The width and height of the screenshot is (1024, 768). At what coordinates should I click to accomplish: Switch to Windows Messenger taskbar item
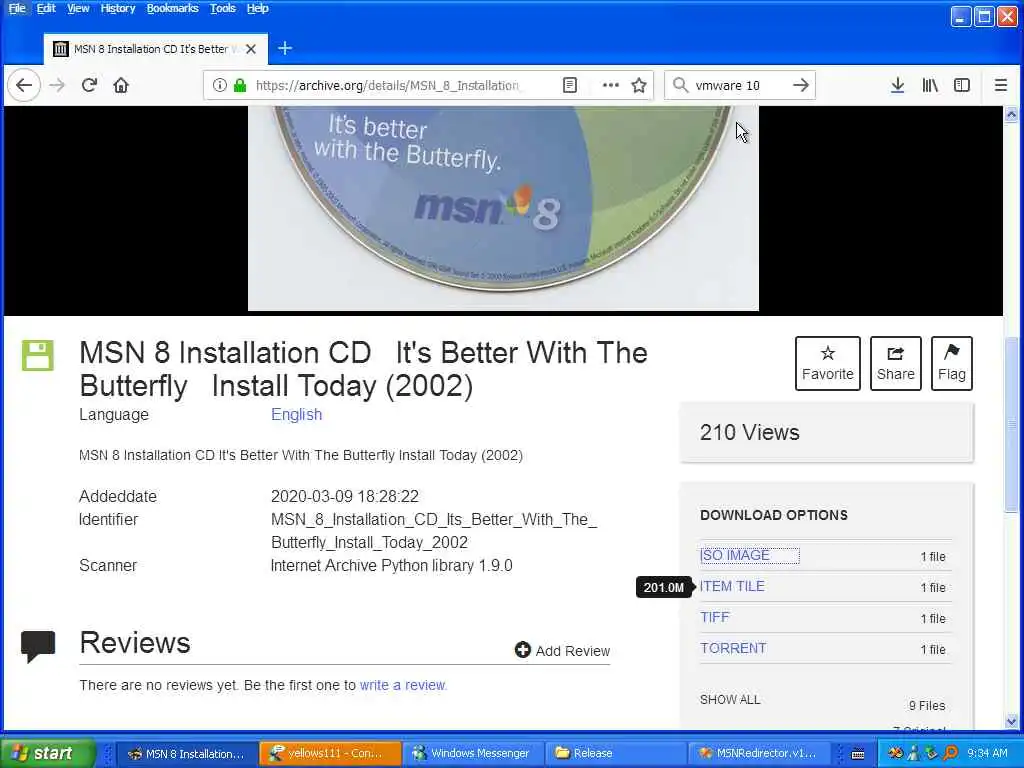pos(472,753)
